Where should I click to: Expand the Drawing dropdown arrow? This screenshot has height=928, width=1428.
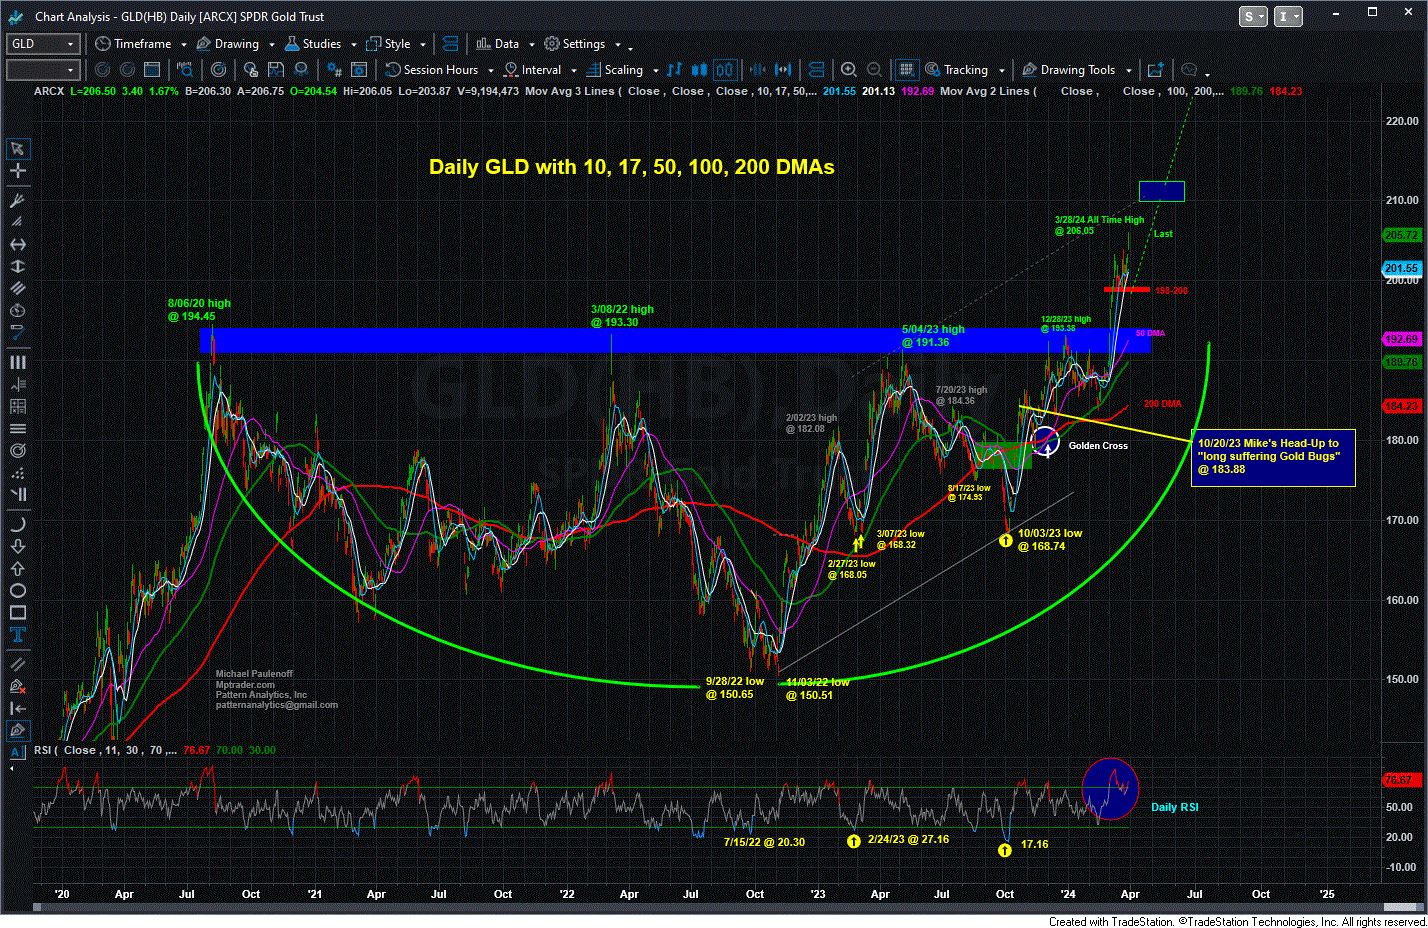[x=270, y=45]
